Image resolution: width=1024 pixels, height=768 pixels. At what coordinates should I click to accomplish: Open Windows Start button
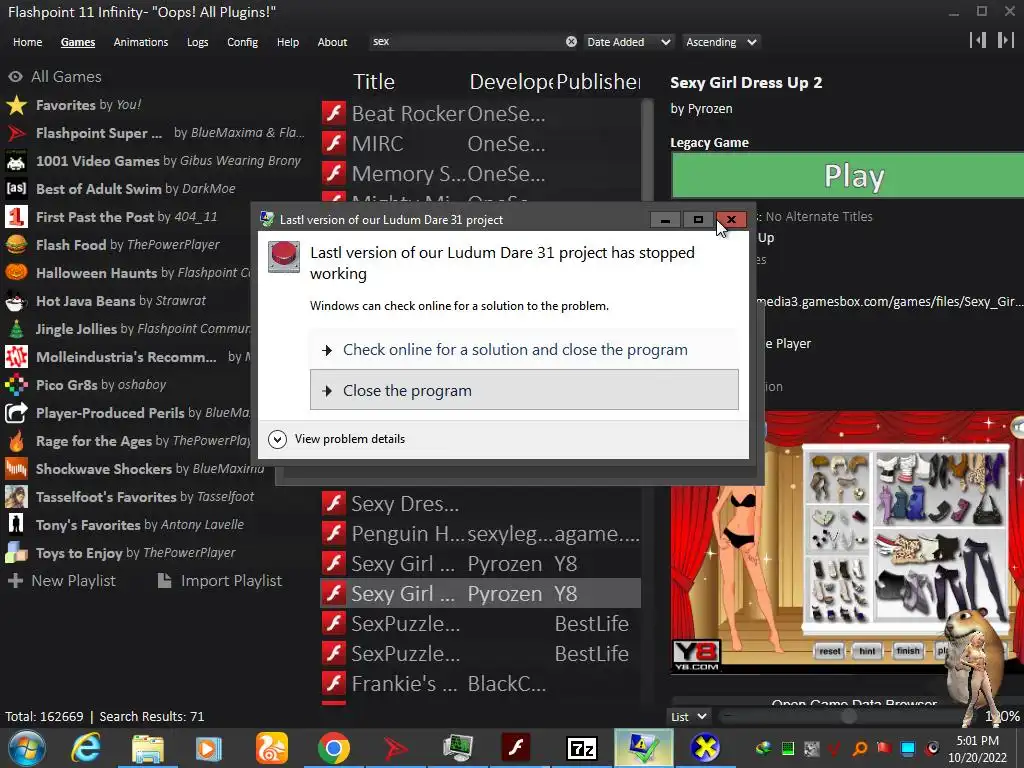coord(26,748)
